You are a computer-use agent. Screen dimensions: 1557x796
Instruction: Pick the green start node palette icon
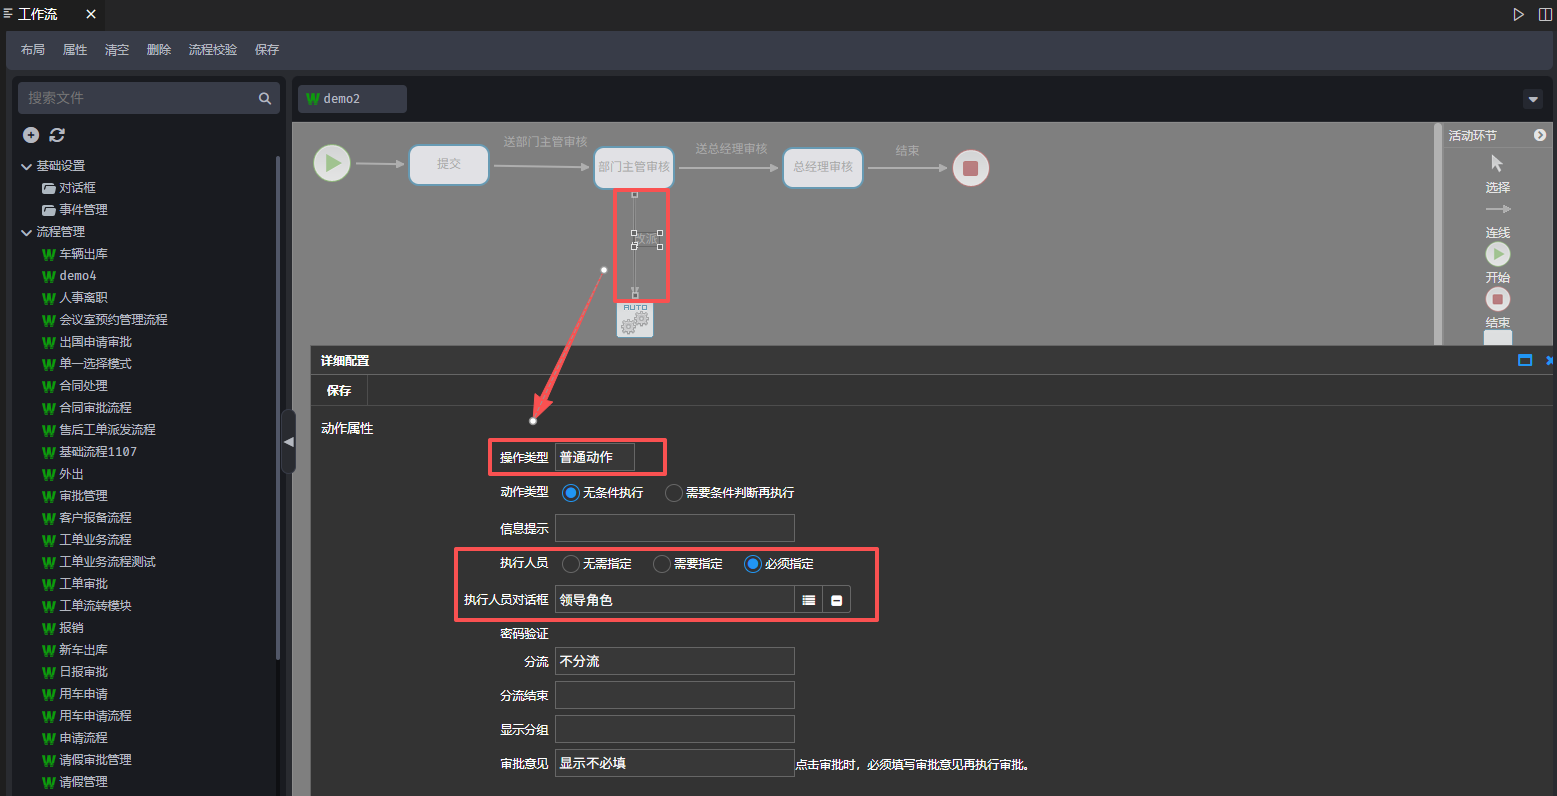pos(1497,255)
